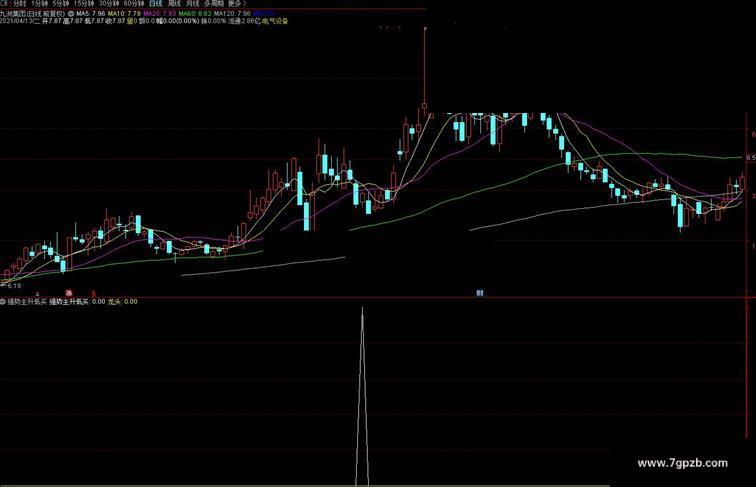Open the 多周期 multi-period view

pyautogui.click(x=214, y=3)
